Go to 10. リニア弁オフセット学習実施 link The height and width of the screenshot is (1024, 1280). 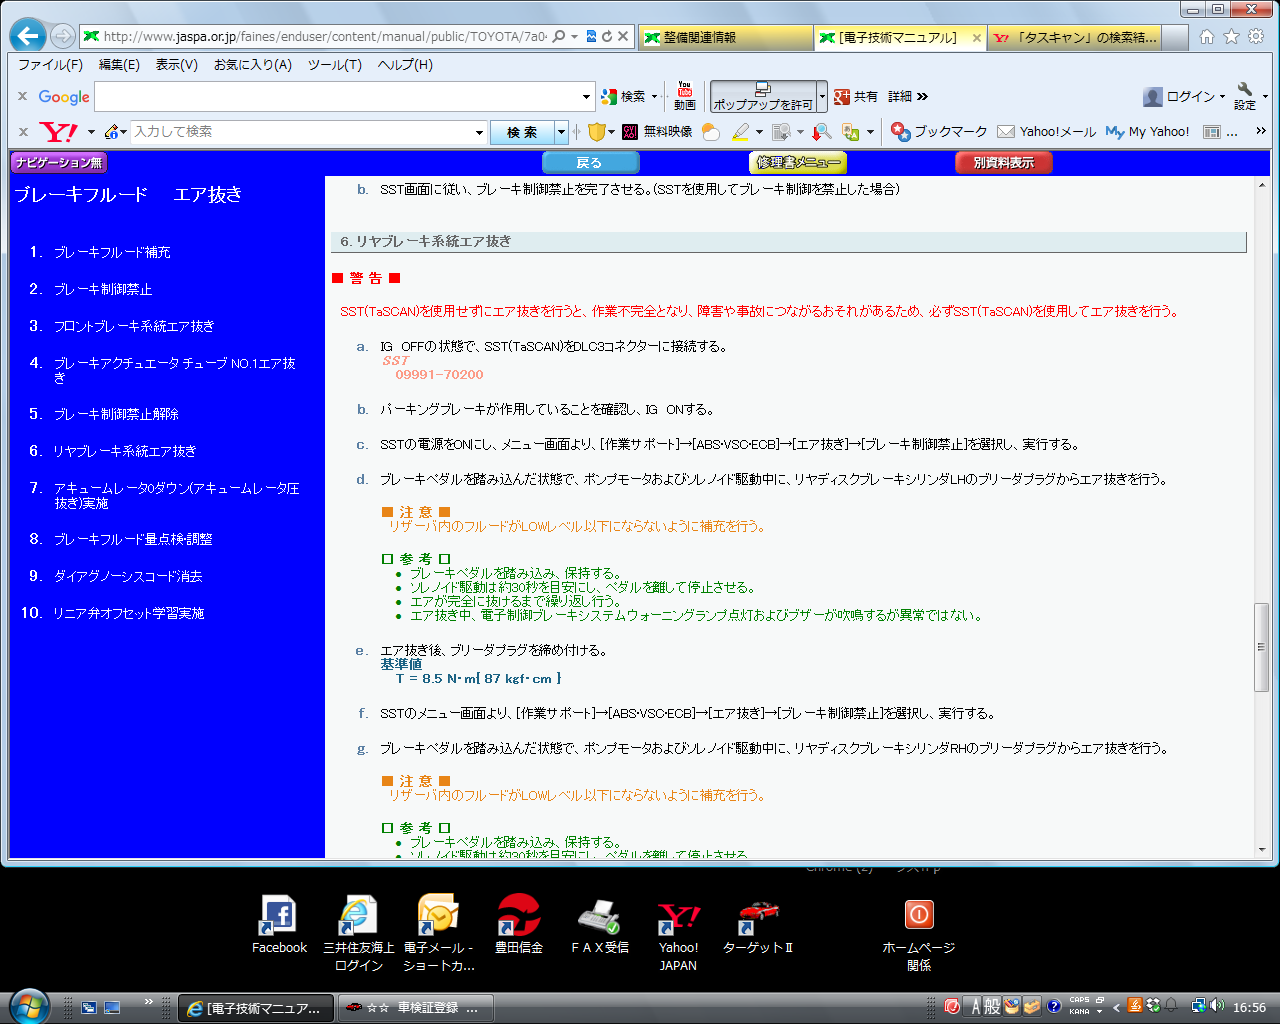[x=129, y=613]
